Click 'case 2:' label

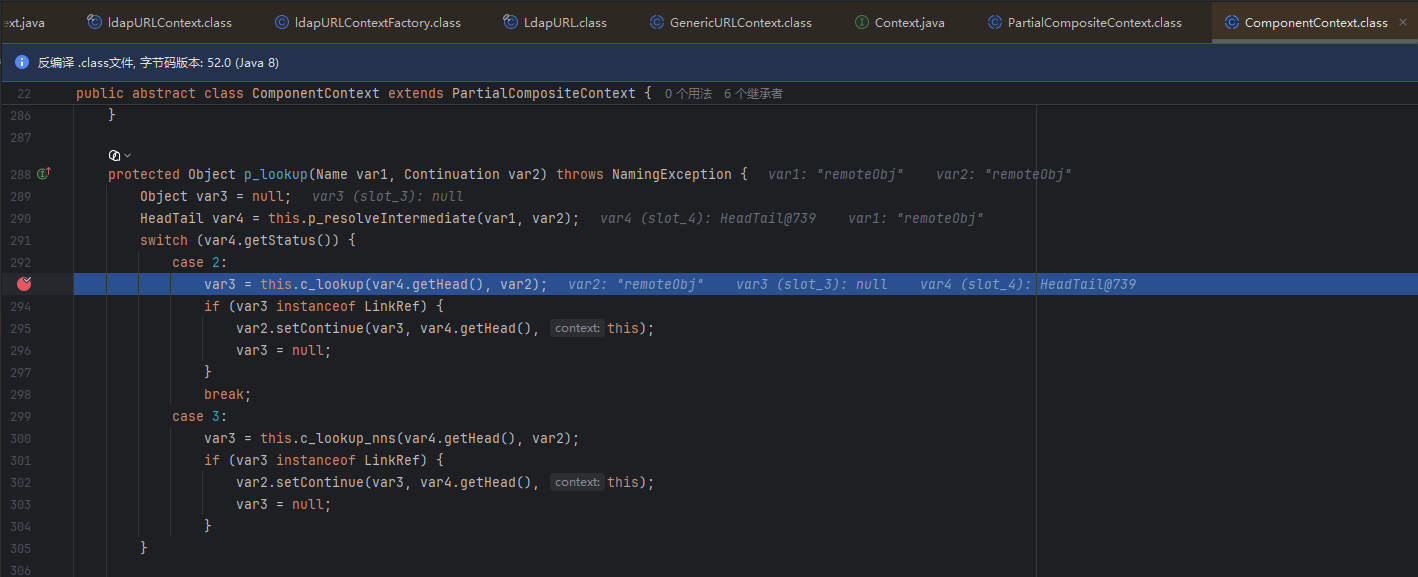(200, 262)
